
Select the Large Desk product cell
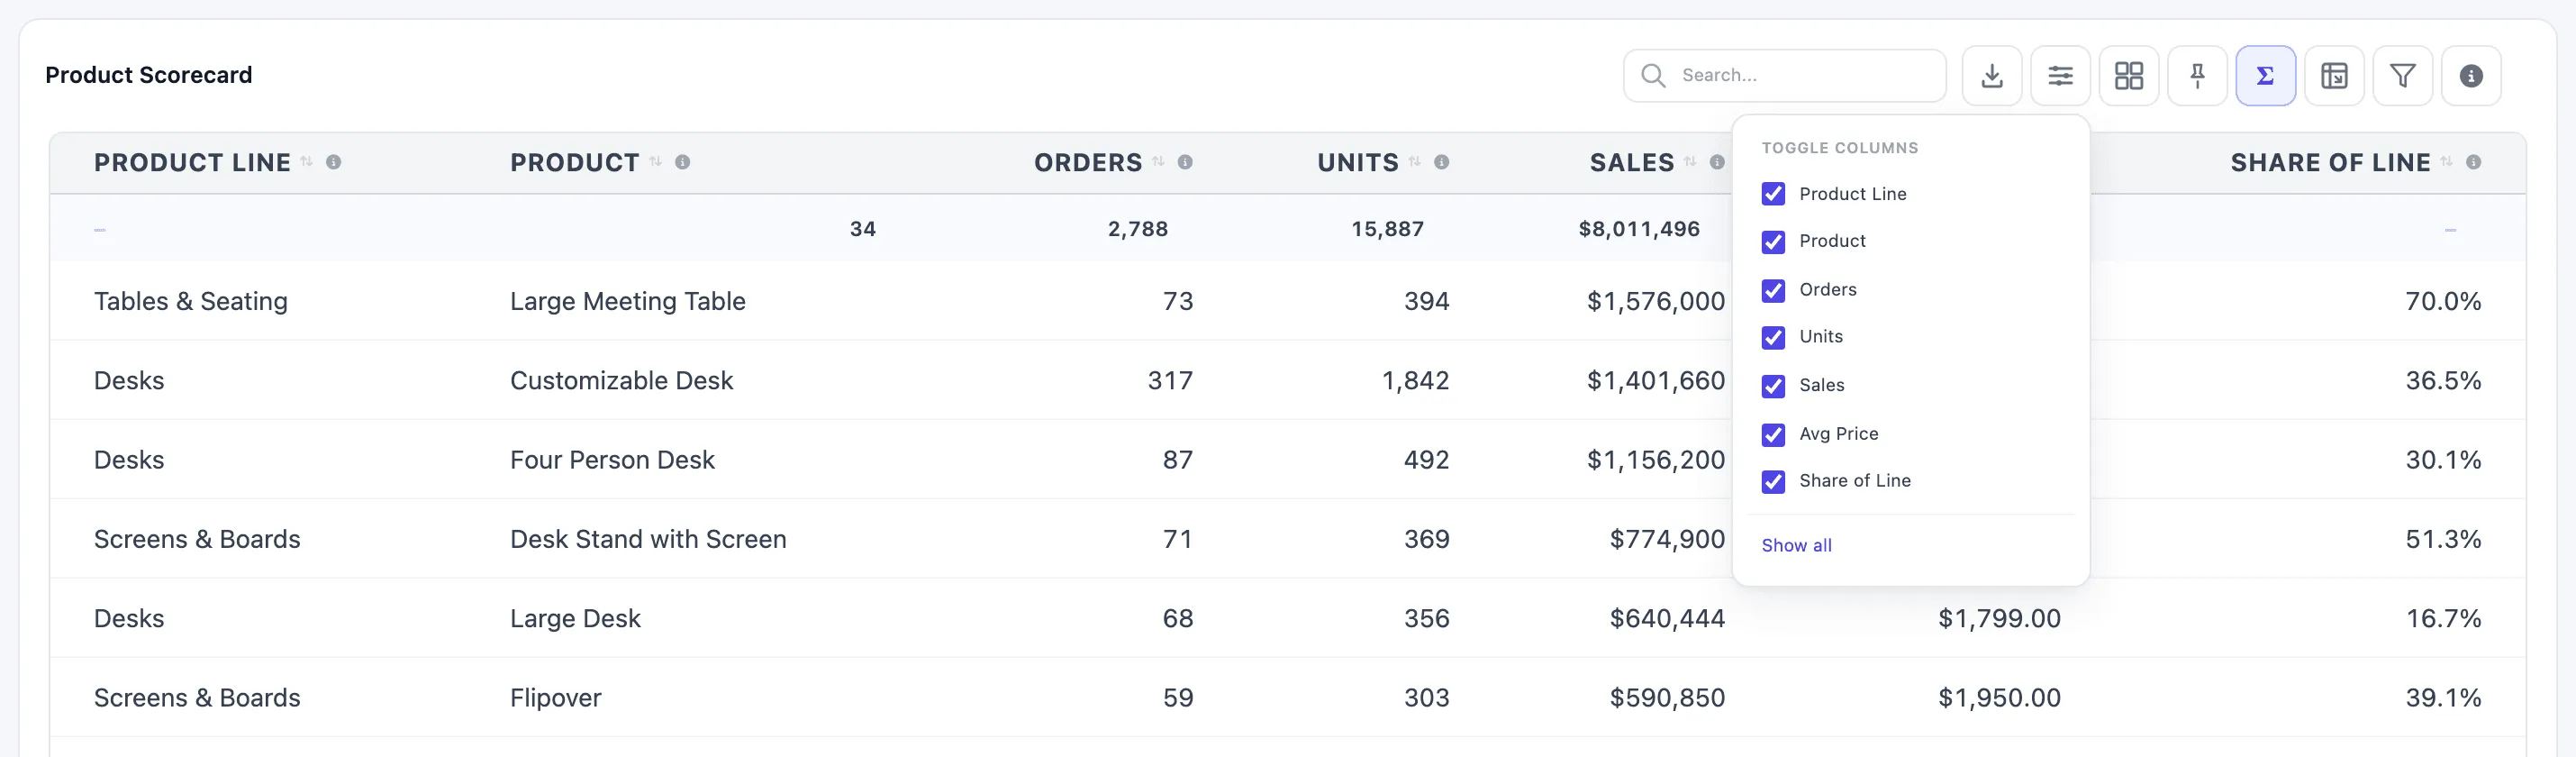(x=575, y=618)
